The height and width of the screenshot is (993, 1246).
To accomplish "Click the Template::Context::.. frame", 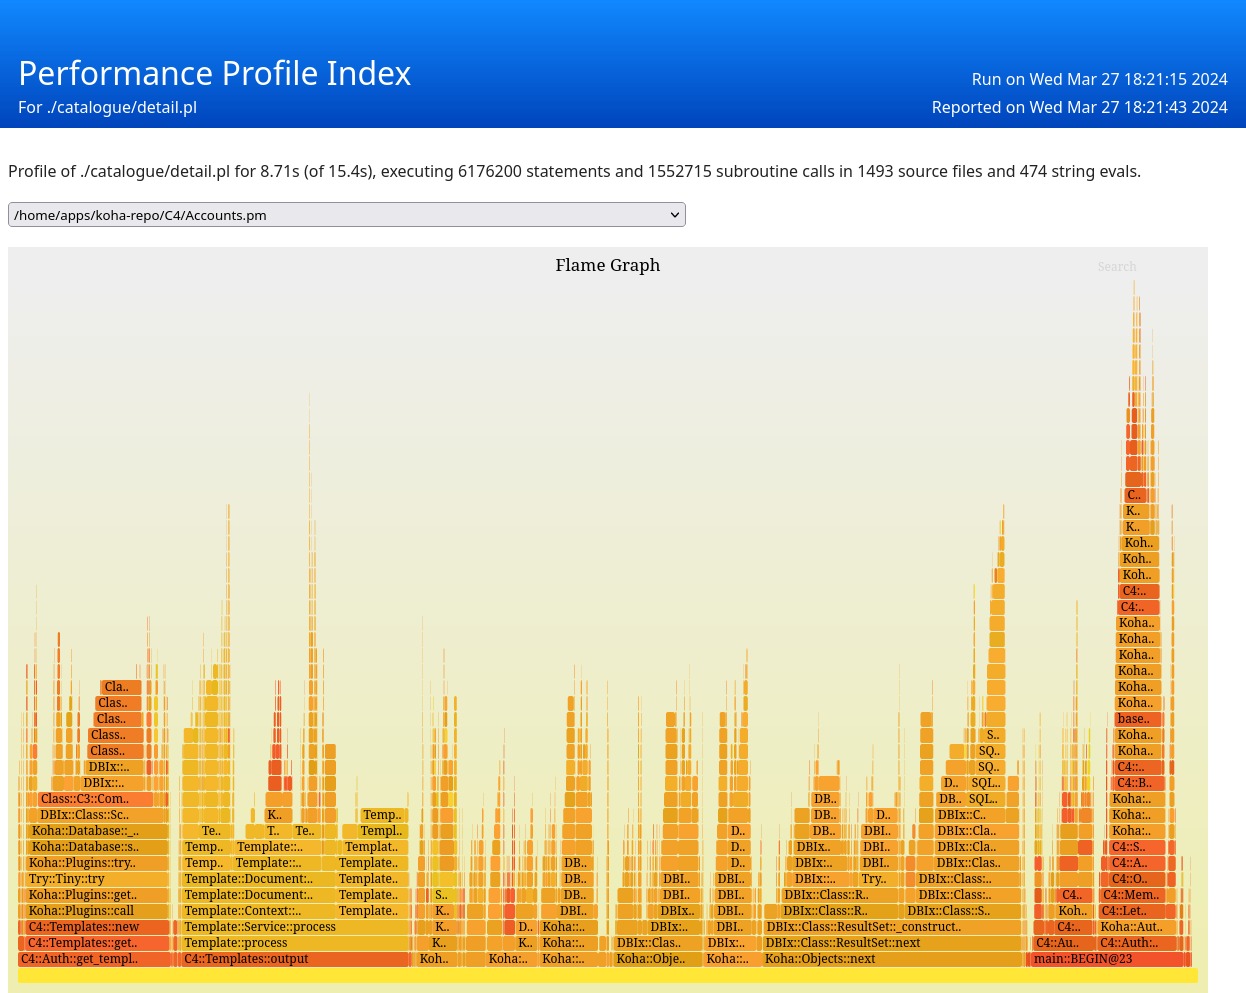I will (x=258, y=911).
